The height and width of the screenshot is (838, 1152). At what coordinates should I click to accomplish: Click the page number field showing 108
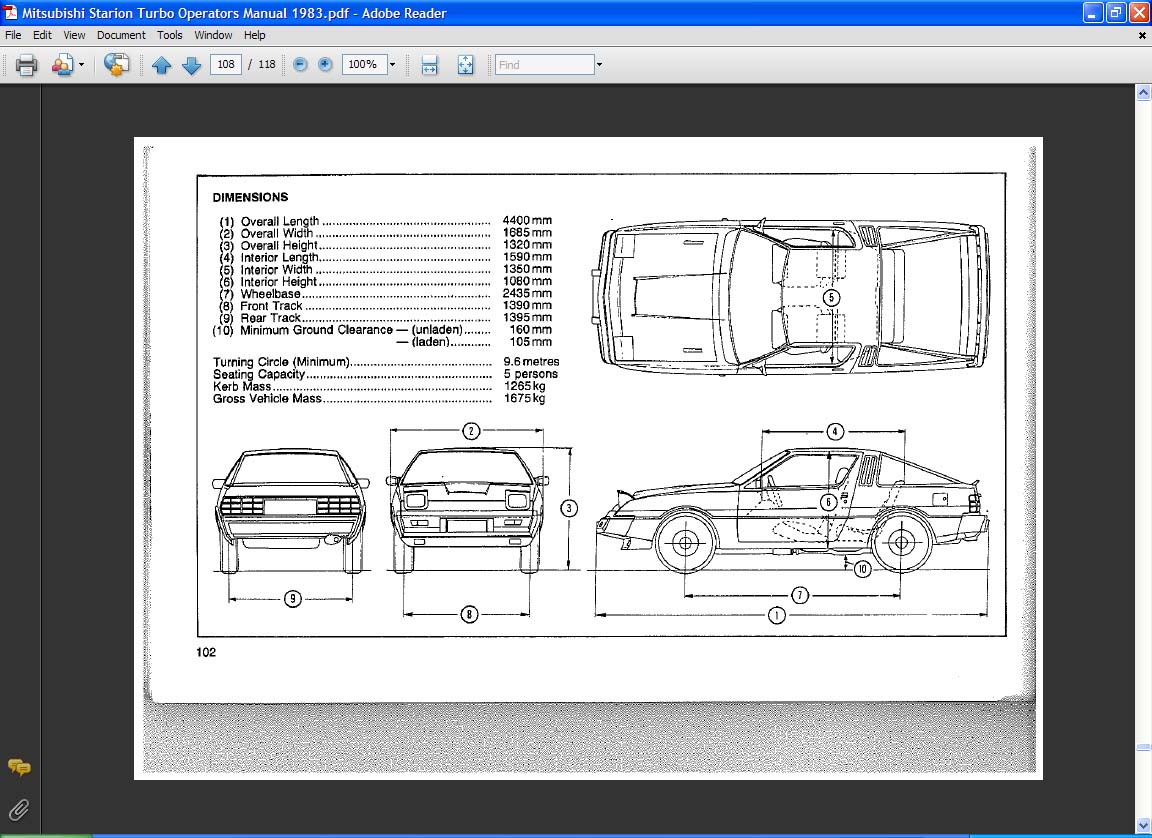pyautogui.click(x=226, y=65)
